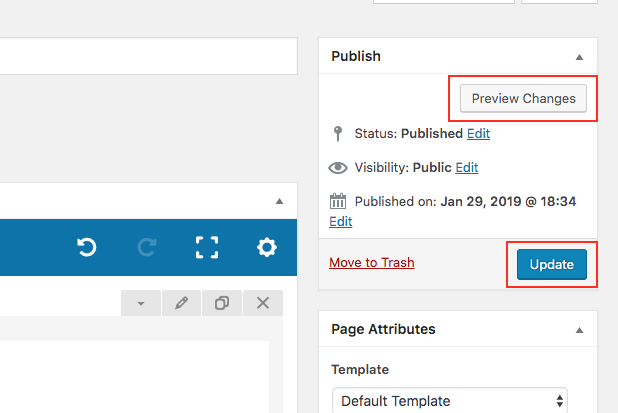The height and width of the screenshot is (413, 618).
Task: Collapse the Publish panel
Action: (579, 57)
